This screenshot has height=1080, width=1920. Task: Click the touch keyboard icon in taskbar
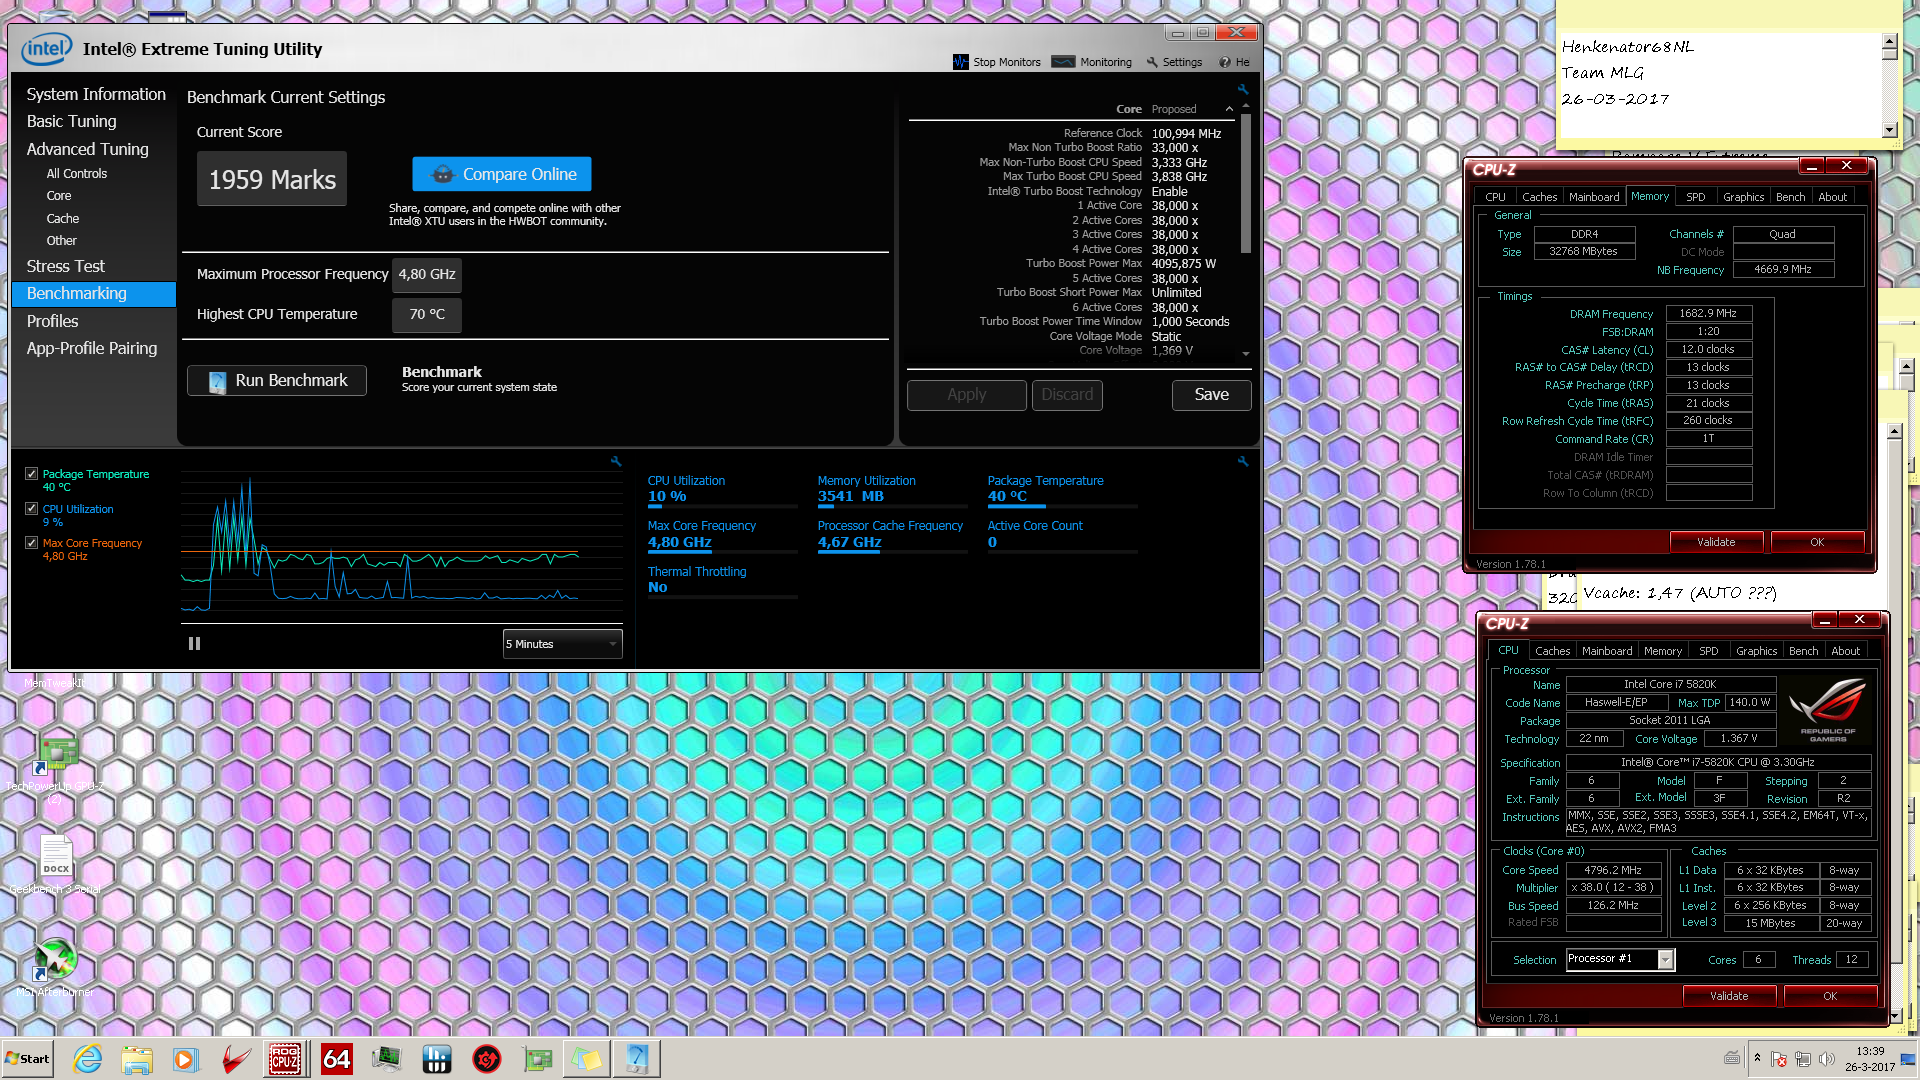[x=1732, y=1058]
